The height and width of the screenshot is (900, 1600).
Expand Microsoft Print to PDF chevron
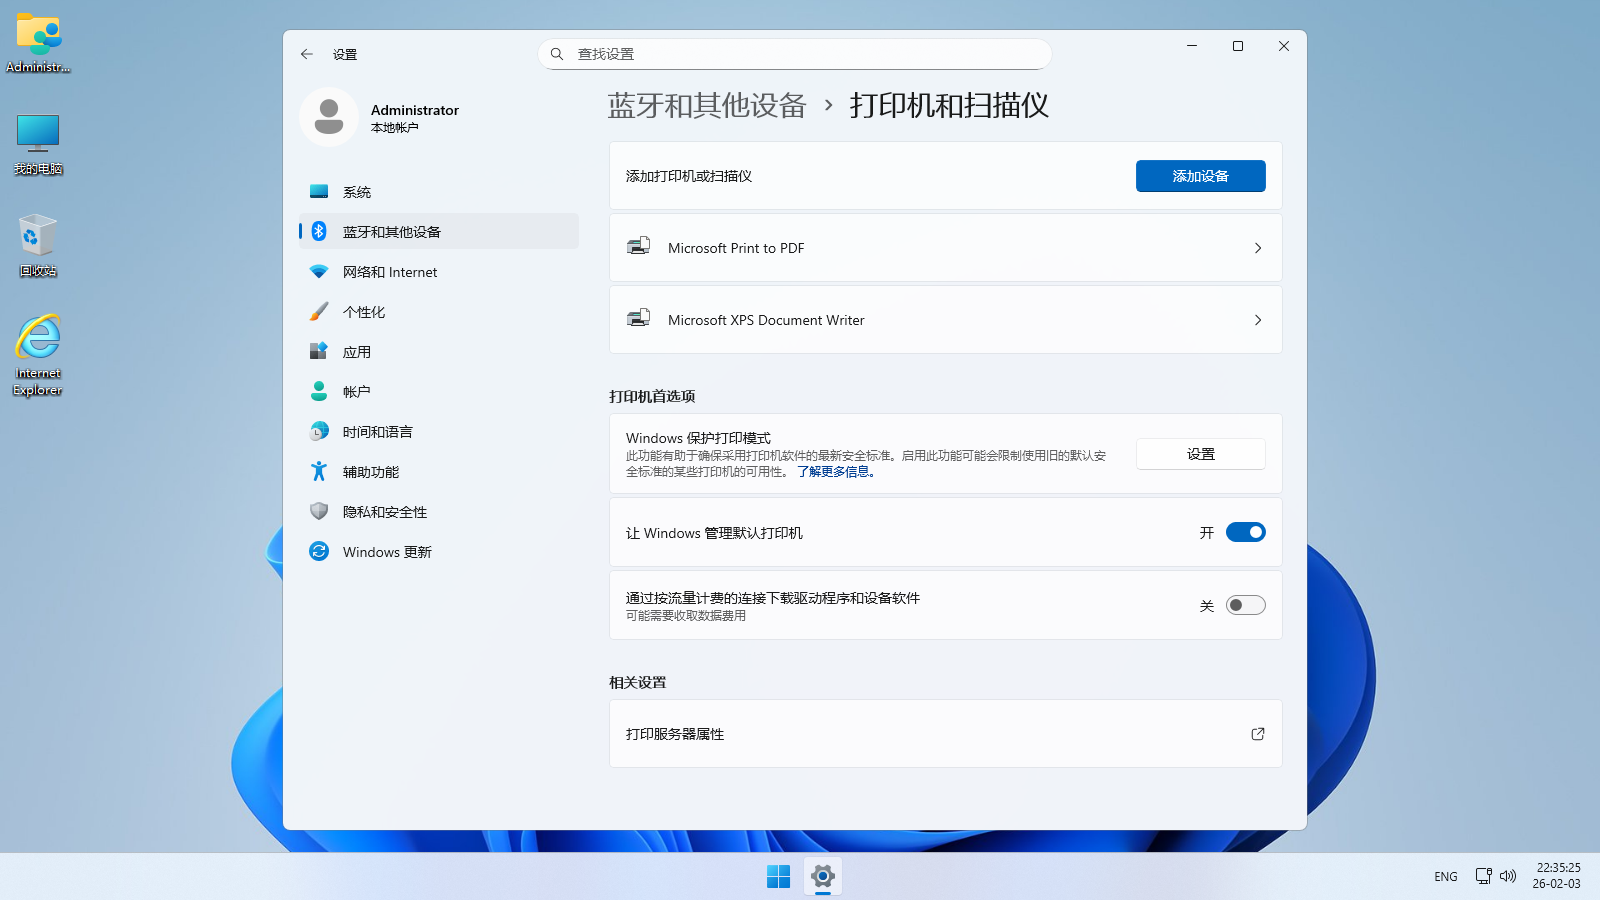click(1258, 248)
